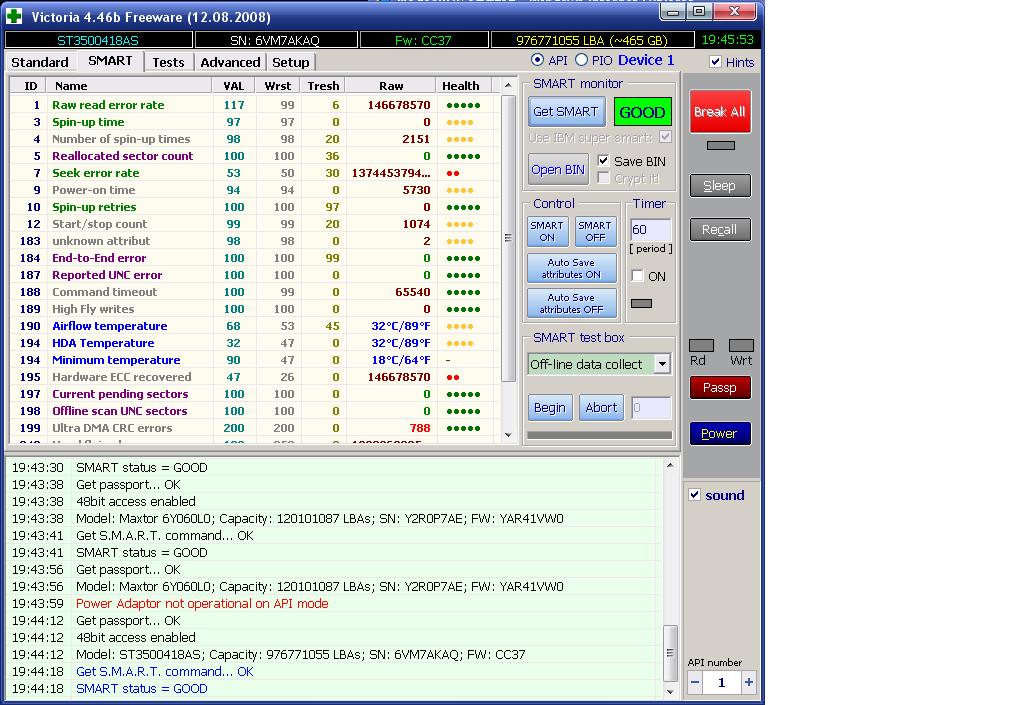Select the PIO access mode radio button

point(581,60)
